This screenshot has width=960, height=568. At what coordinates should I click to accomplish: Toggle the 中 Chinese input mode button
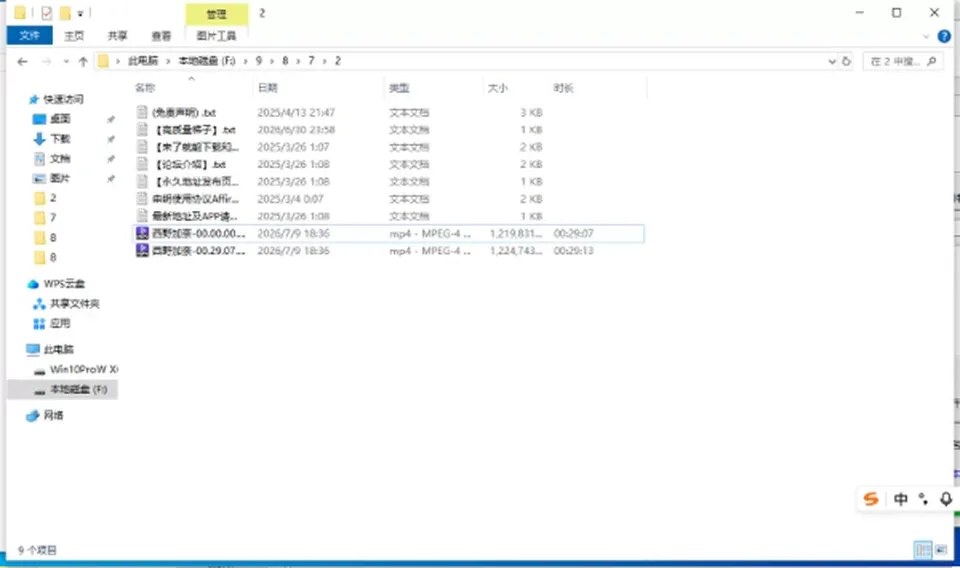click(x=900, y=499)
